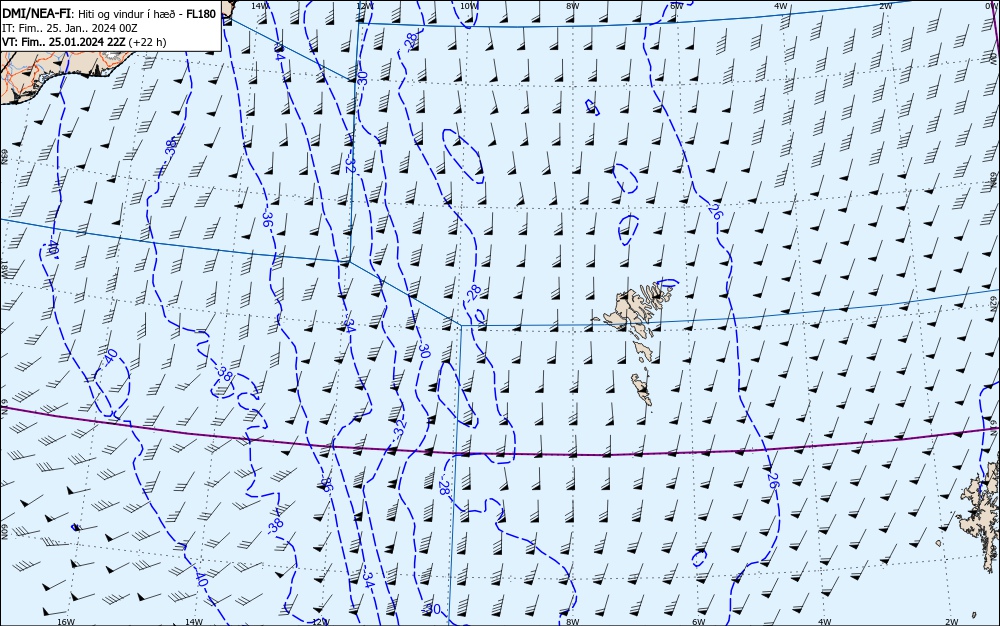Click the "-36" label below the purple line
Screen dimensions: 1000x626
(326, 484)
